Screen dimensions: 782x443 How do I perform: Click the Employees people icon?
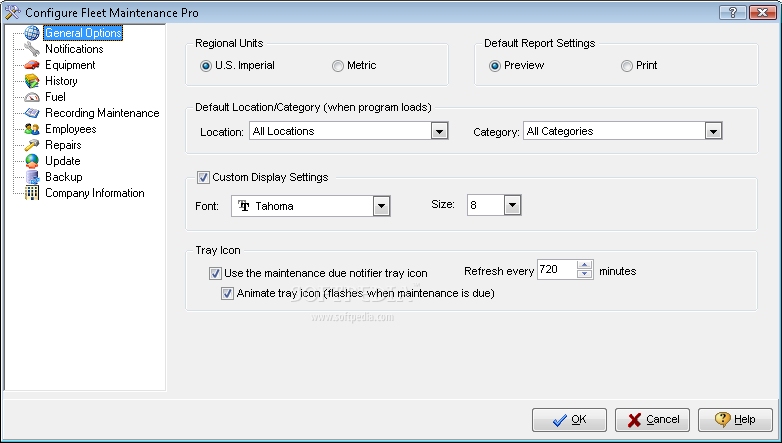coord(32,129)
